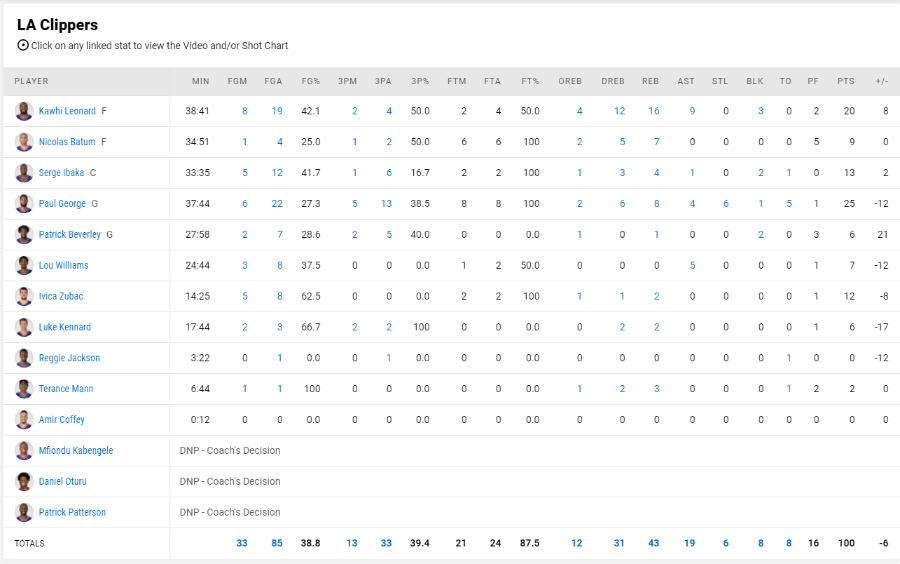Click Paul George's 13 three-point attempts
900x564 pixels.
(x=386, y=204)
